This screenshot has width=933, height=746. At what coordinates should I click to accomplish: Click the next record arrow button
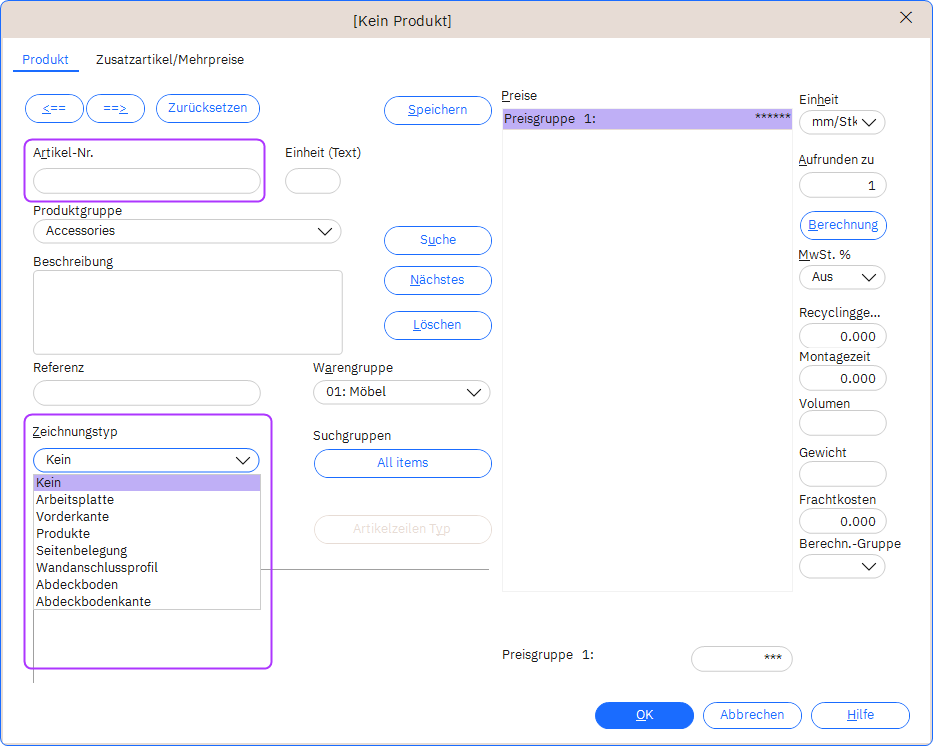(x=115, y=108)
